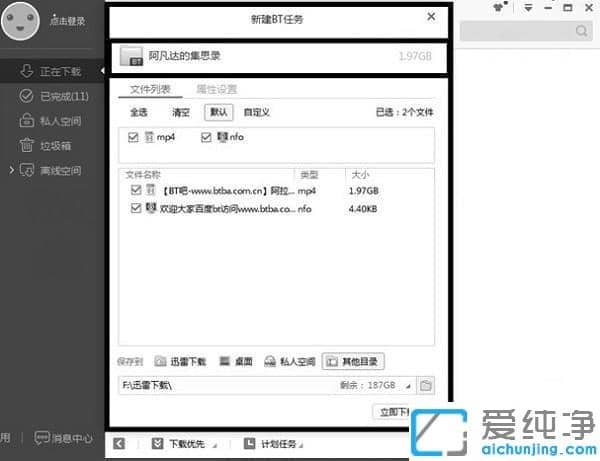The width and height of the screenshot is (600, 461).
Task: Minimize the main Thunder window
Action: pos(548,8)
